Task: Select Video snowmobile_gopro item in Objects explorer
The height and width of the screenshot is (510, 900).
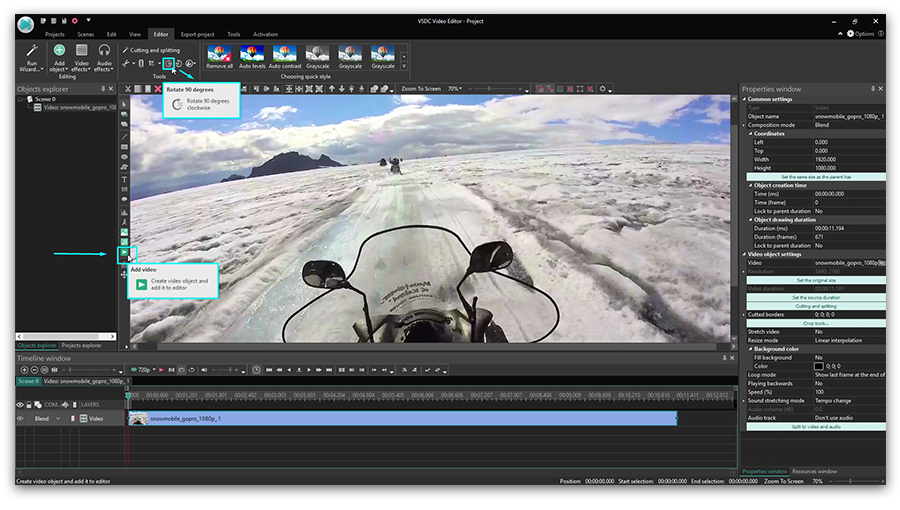Action: coord(75,107)
